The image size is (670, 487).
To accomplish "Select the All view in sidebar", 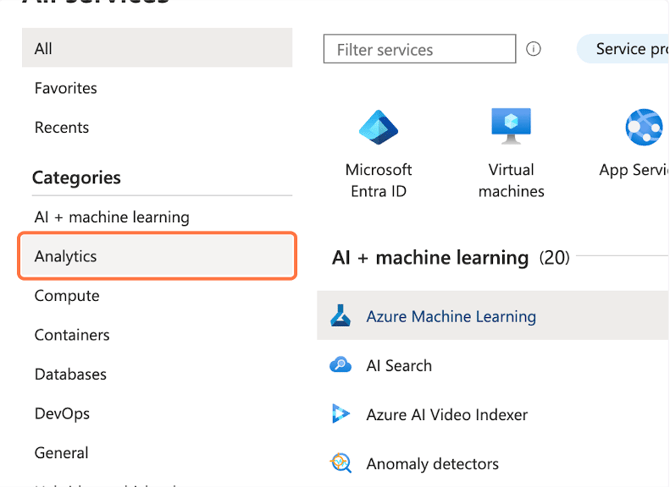I will pyautogui.click(x=157, y=48).
